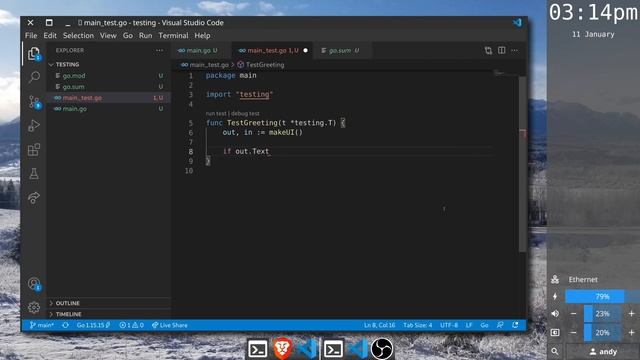Viewport: 640px width, 360px height.
Task: Open the Accounts icon in activity bar
Action: (34, 284)
